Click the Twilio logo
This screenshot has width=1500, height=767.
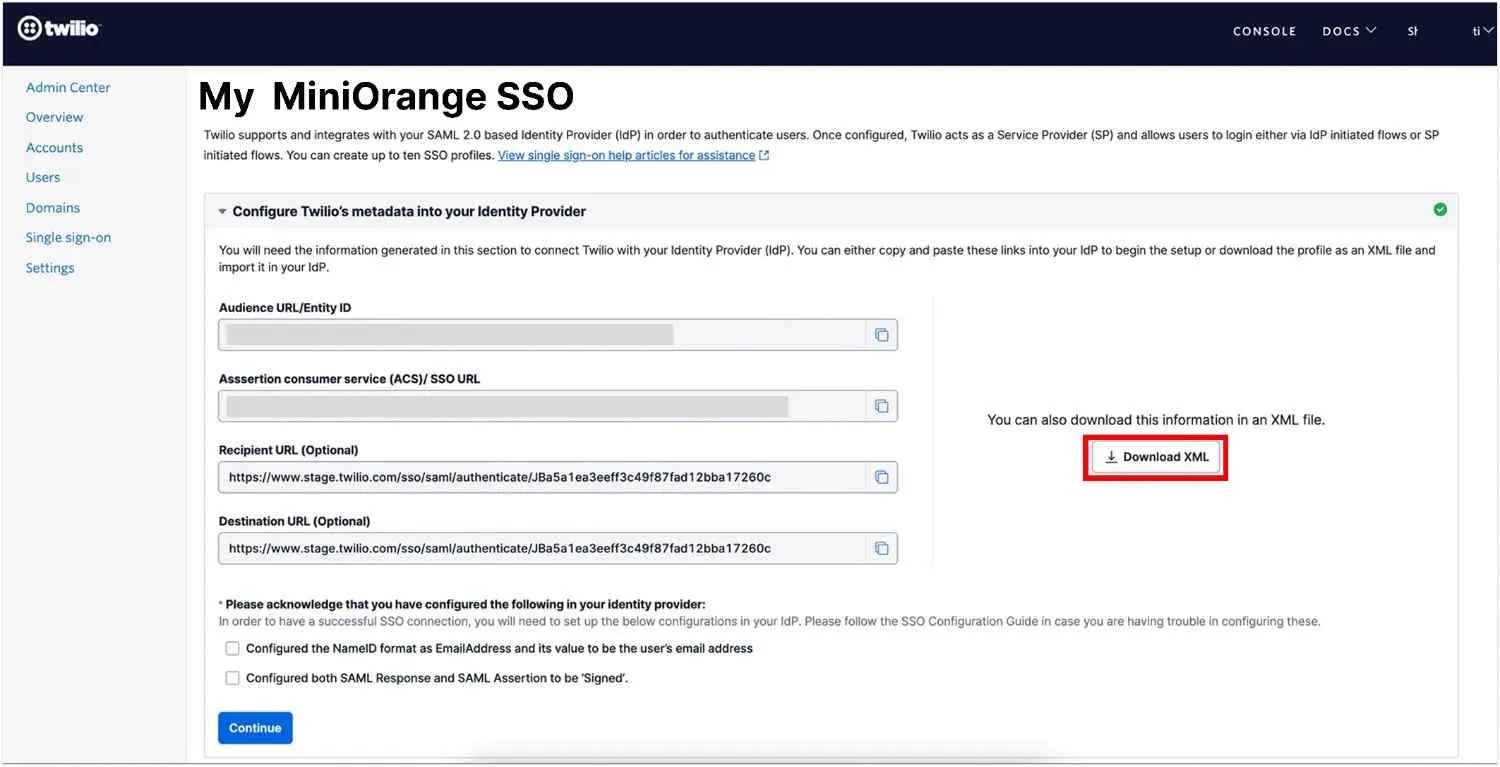pyautogui.click(x=59, y=29)
